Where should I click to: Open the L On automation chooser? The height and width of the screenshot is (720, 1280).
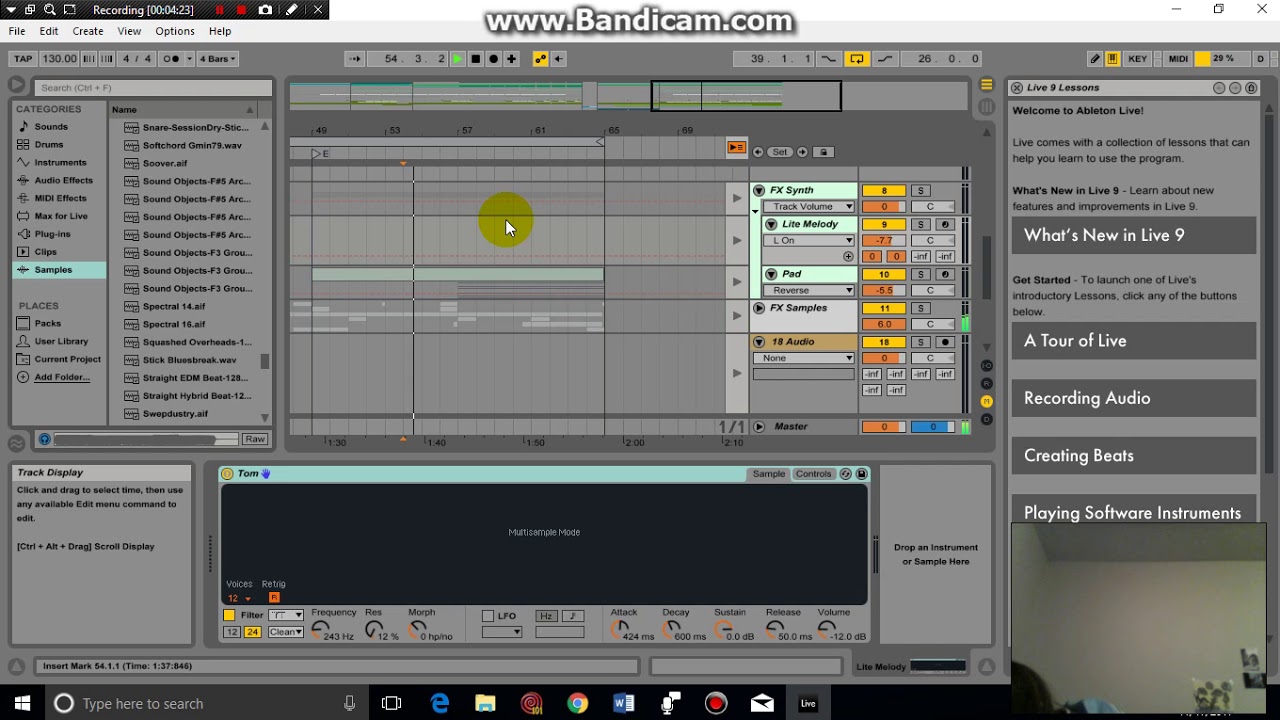coord(809,241)
